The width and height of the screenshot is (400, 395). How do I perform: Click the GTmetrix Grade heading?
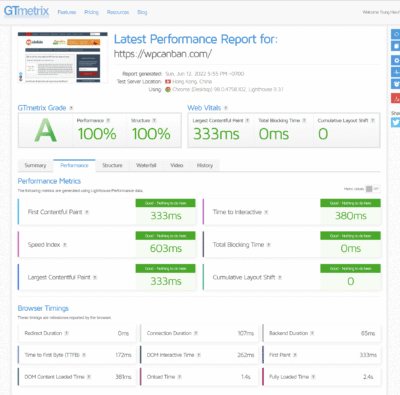tap(42, 108)
